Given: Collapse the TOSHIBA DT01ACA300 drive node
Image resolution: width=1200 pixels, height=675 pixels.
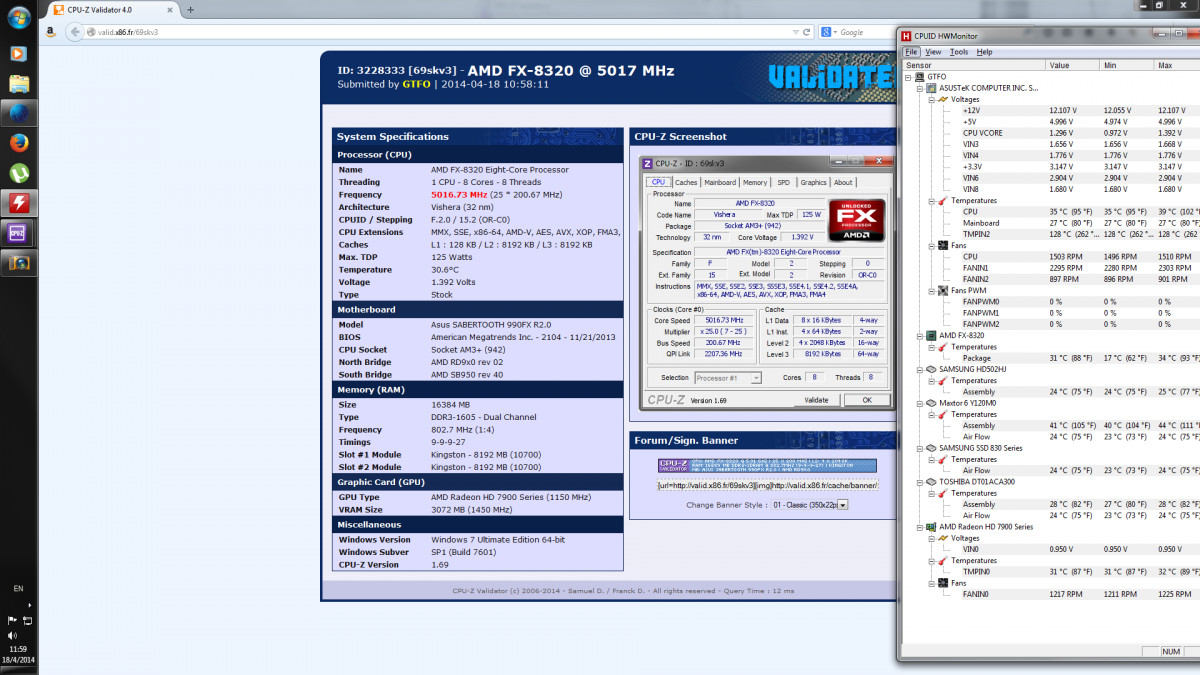Looking at the screenshot, I should point(920,481).
